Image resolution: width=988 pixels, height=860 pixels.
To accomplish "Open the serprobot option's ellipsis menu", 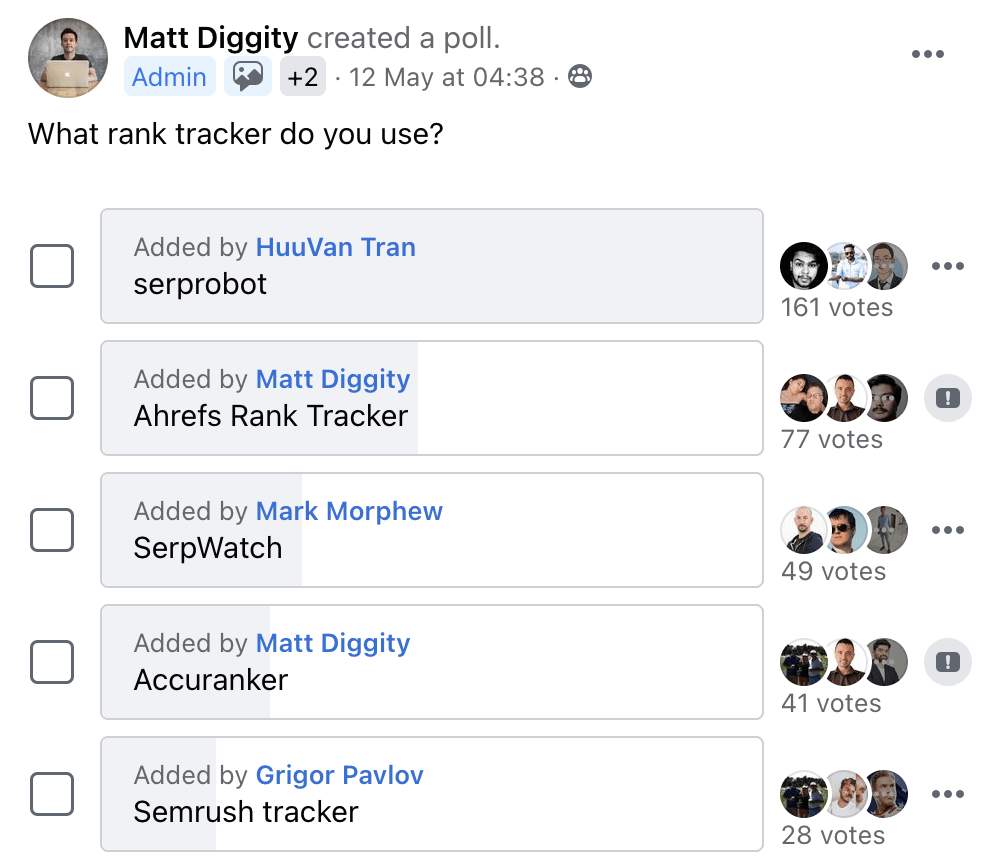I will (x=947, y=266).
